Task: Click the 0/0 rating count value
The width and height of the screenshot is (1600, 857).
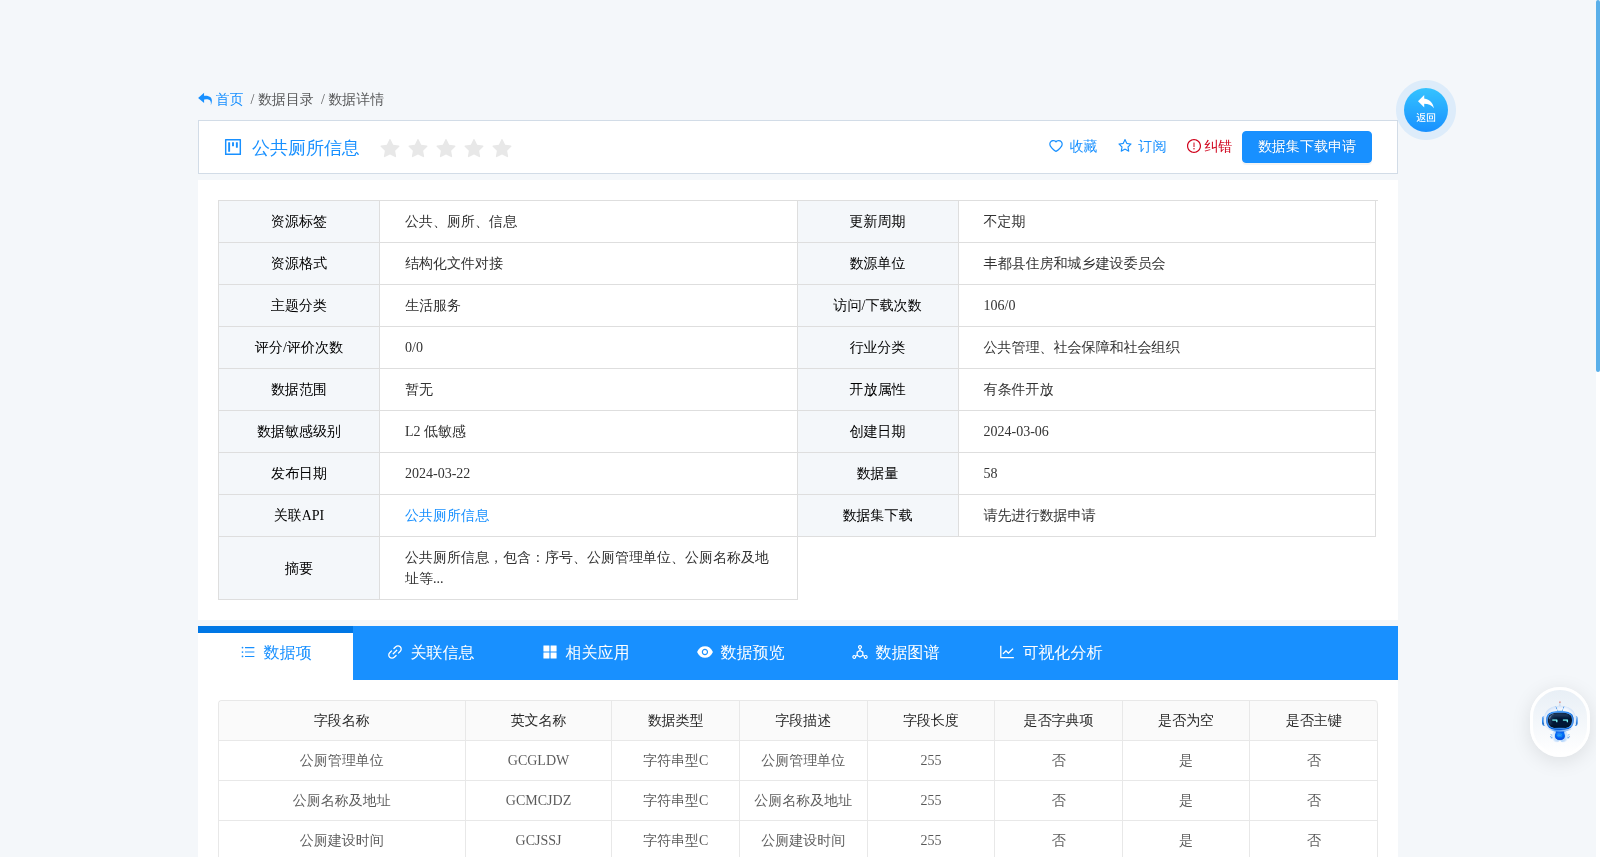Action: point(414,348)
